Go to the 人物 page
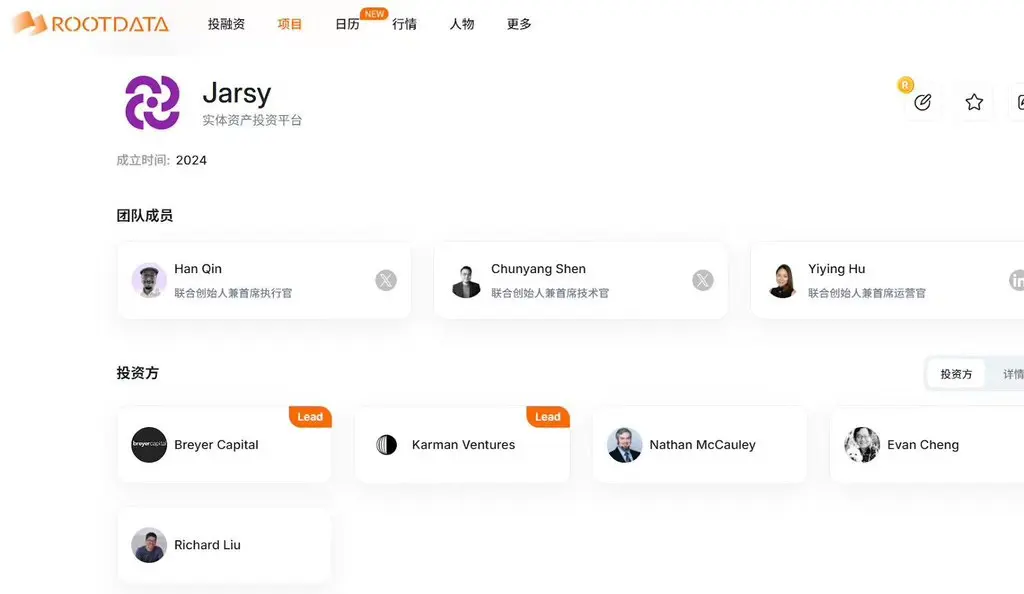Screen dimensions: 1024x594 tap(462, 24)
